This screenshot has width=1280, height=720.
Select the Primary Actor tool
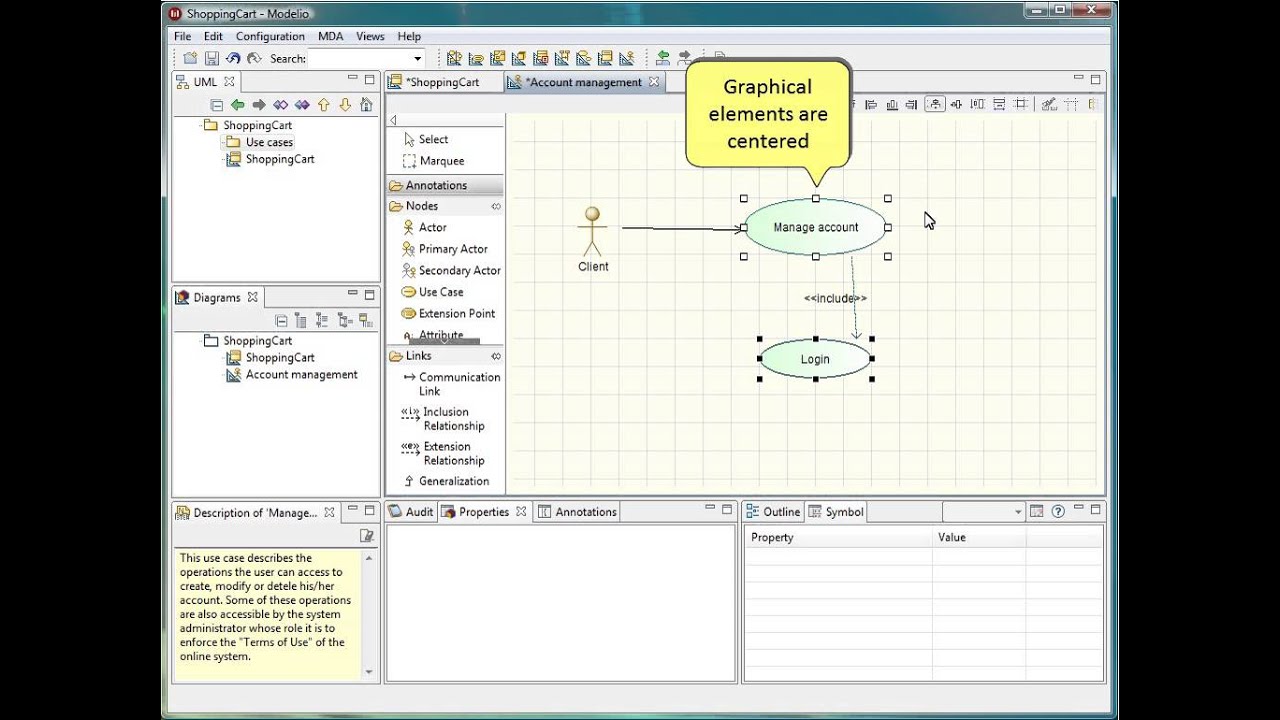(445, 249)
